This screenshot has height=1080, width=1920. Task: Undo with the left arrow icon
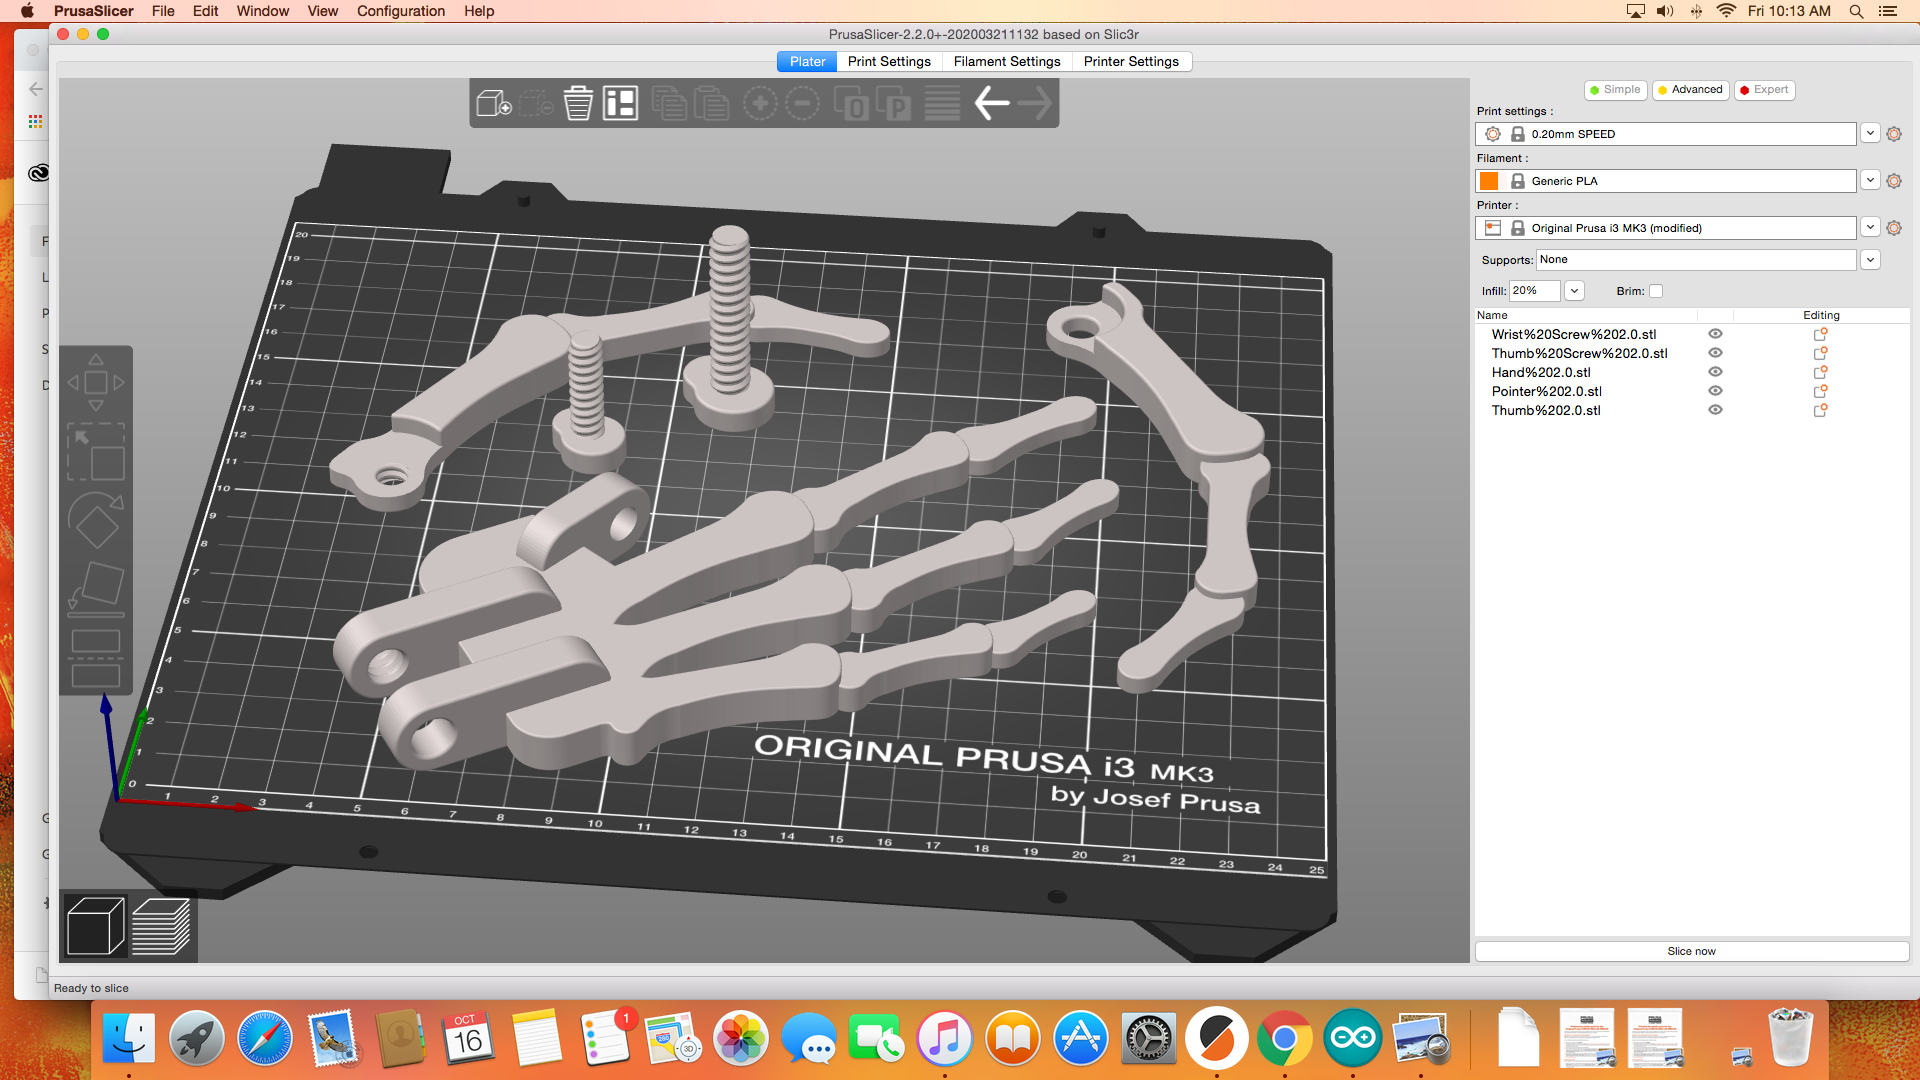tap(991, 103)
